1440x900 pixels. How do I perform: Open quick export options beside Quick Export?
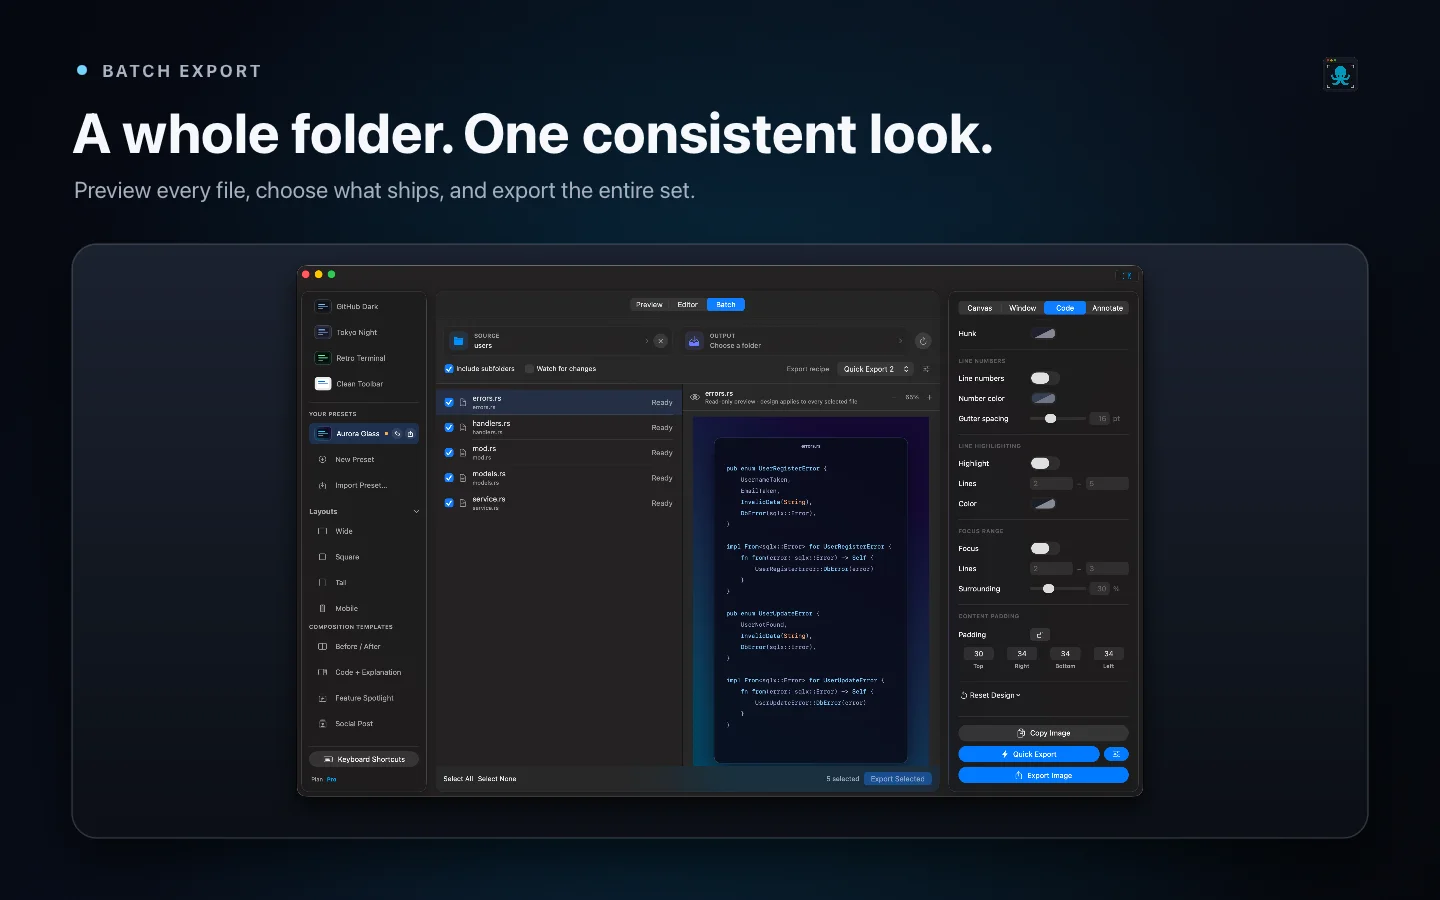[1116, 754]
